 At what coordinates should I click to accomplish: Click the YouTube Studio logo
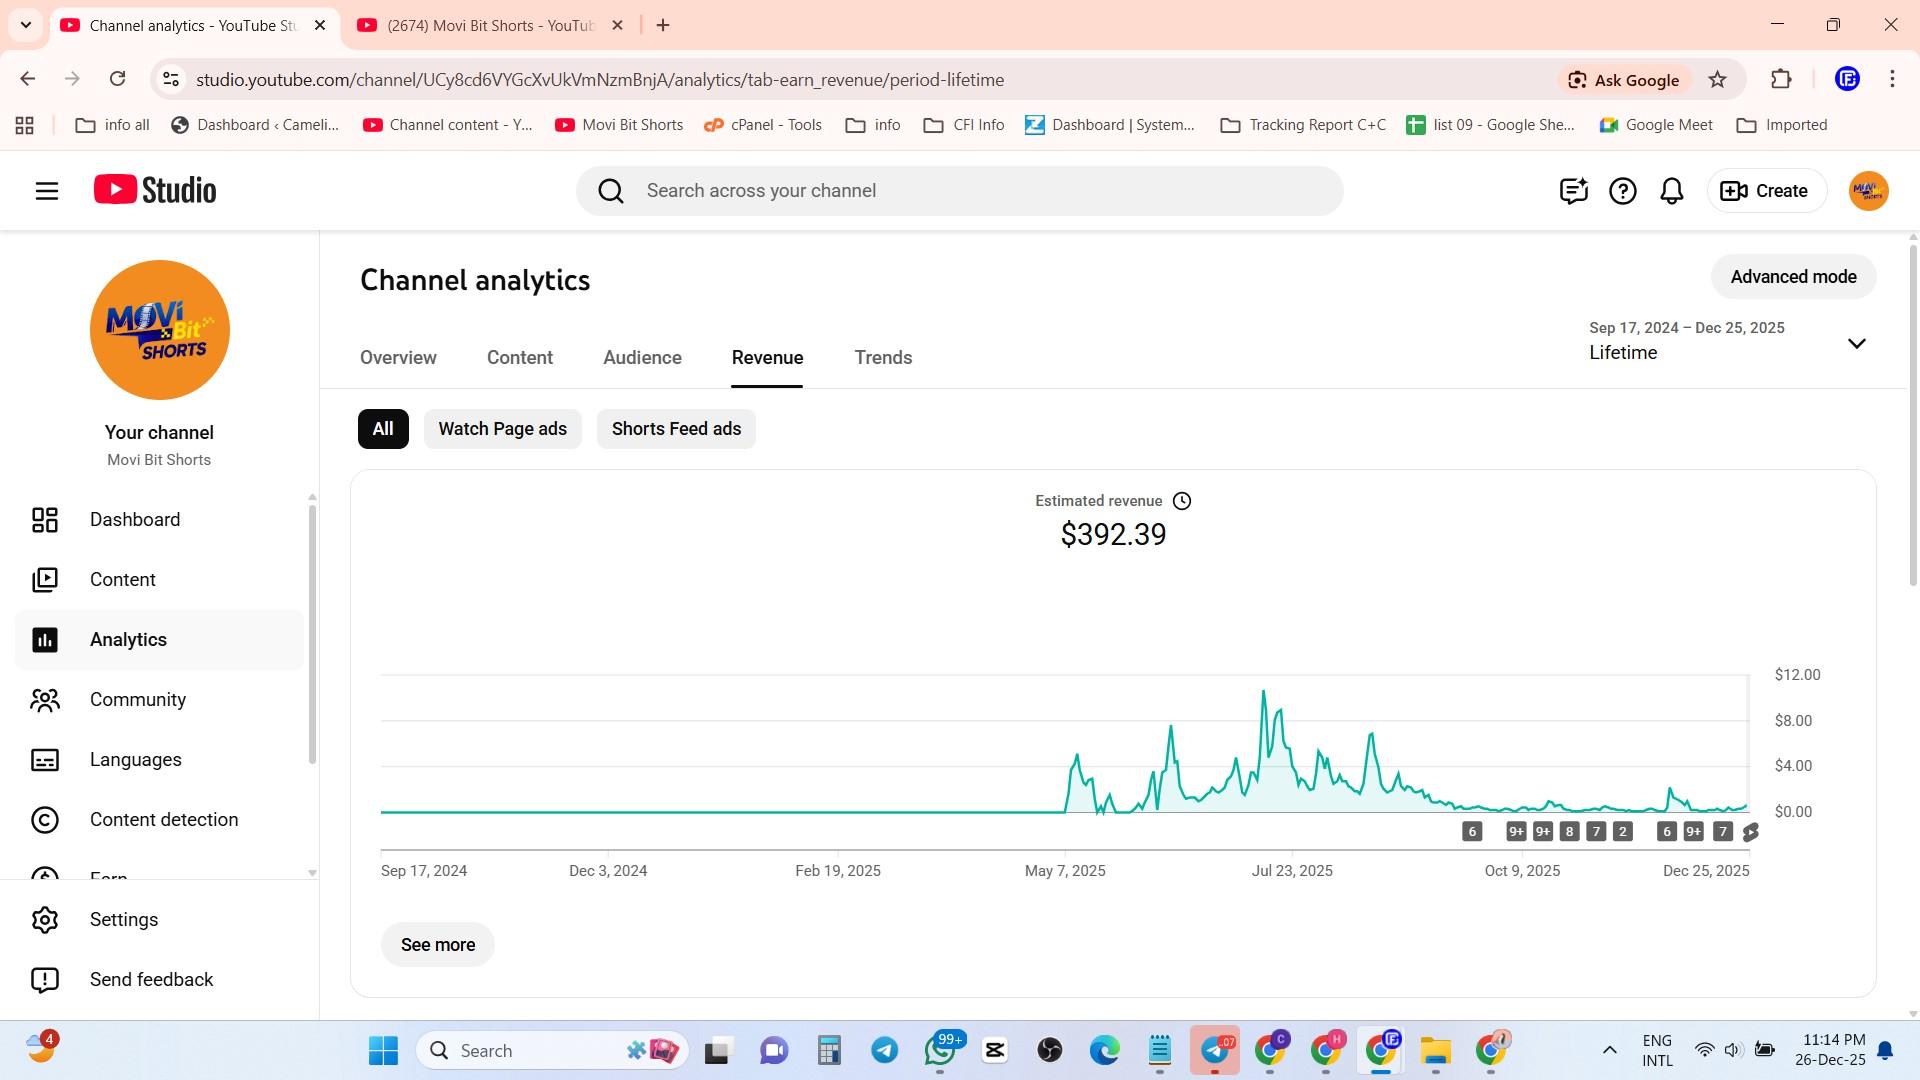click(155, 190)
